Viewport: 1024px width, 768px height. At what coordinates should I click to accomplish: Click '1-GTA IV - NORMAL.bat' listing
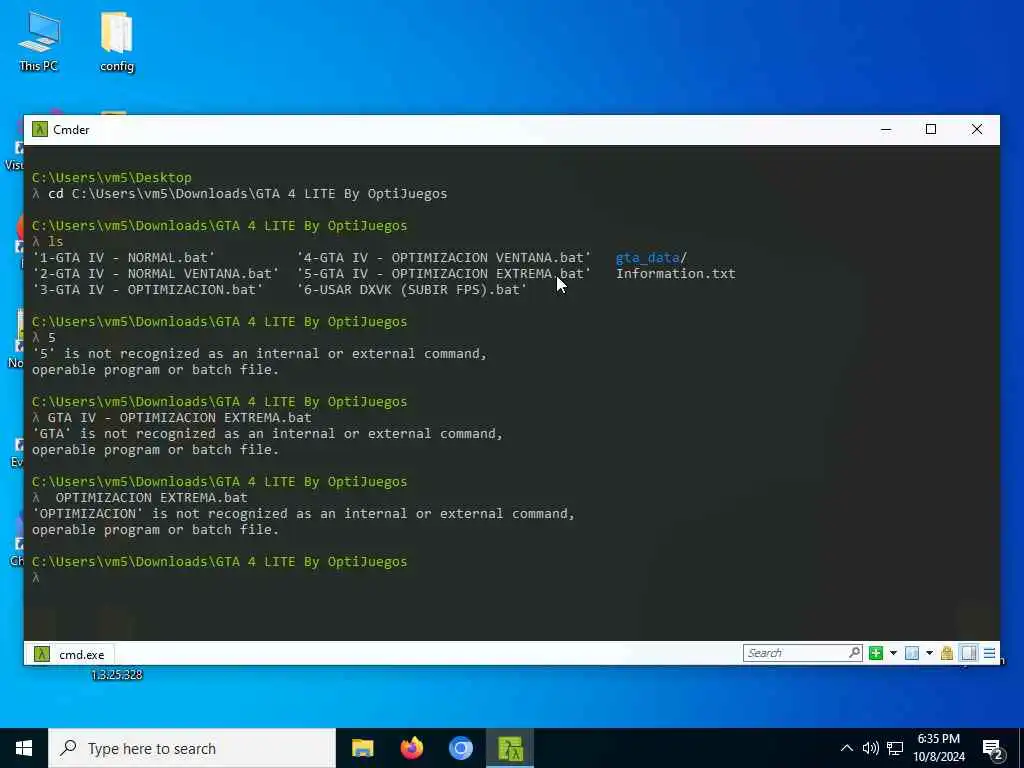coord(123,258)
